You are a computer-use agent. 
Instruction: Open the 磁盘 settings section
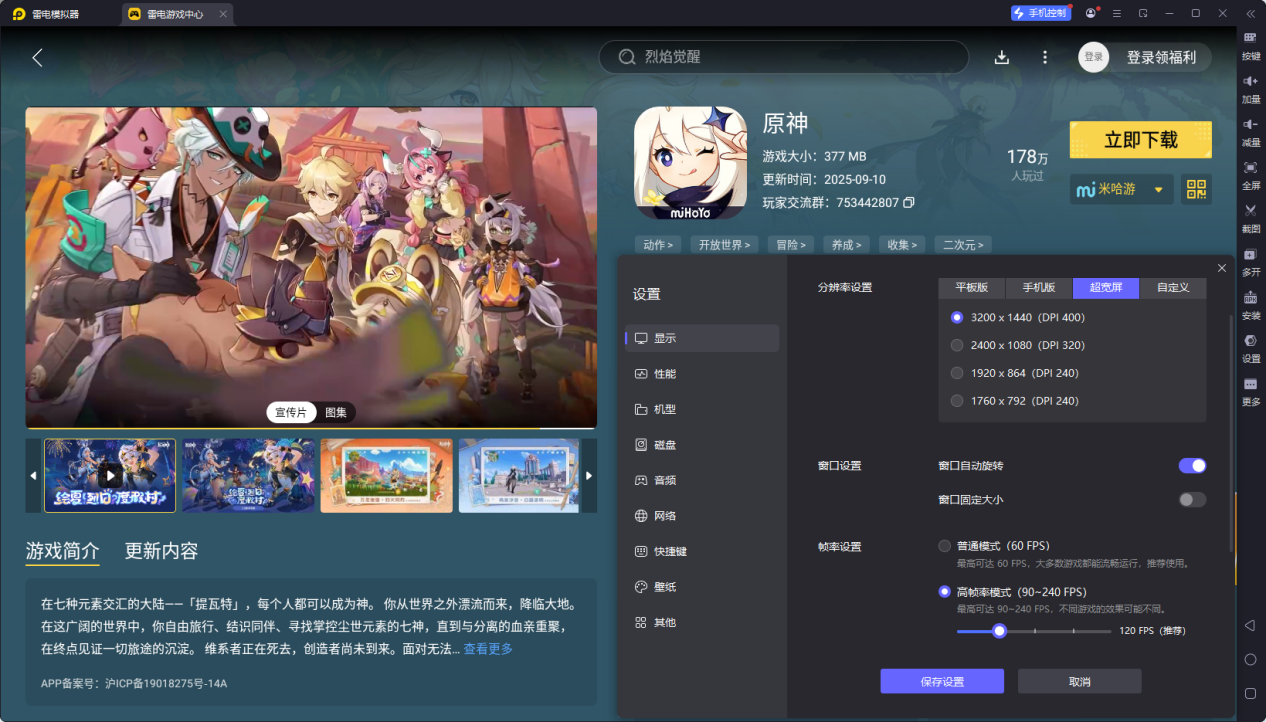702,445
